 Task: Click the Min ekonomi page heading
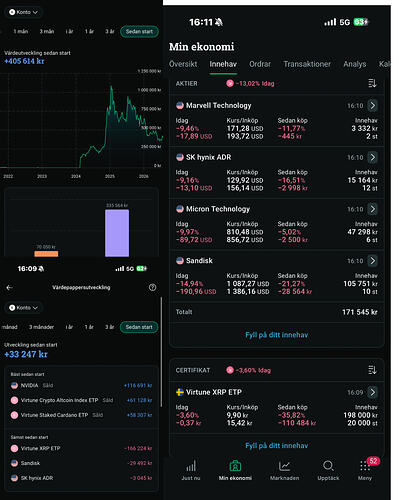201,47
